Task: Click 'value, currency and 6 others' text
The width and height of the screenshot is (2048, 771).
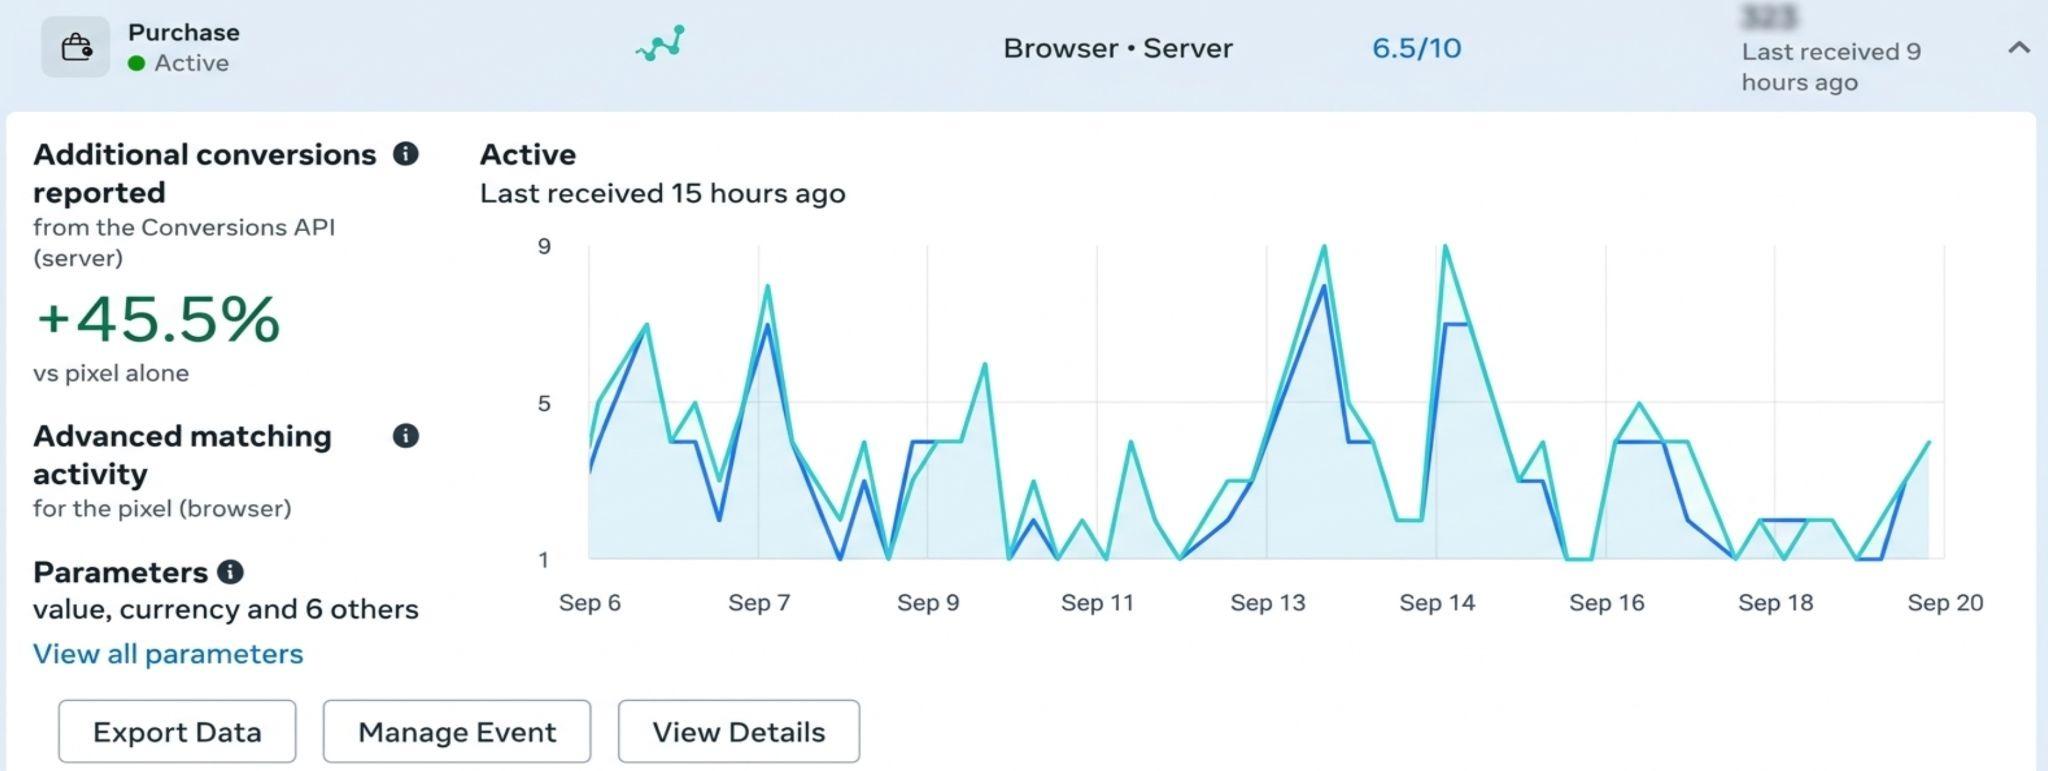Action: click(226, 609)
